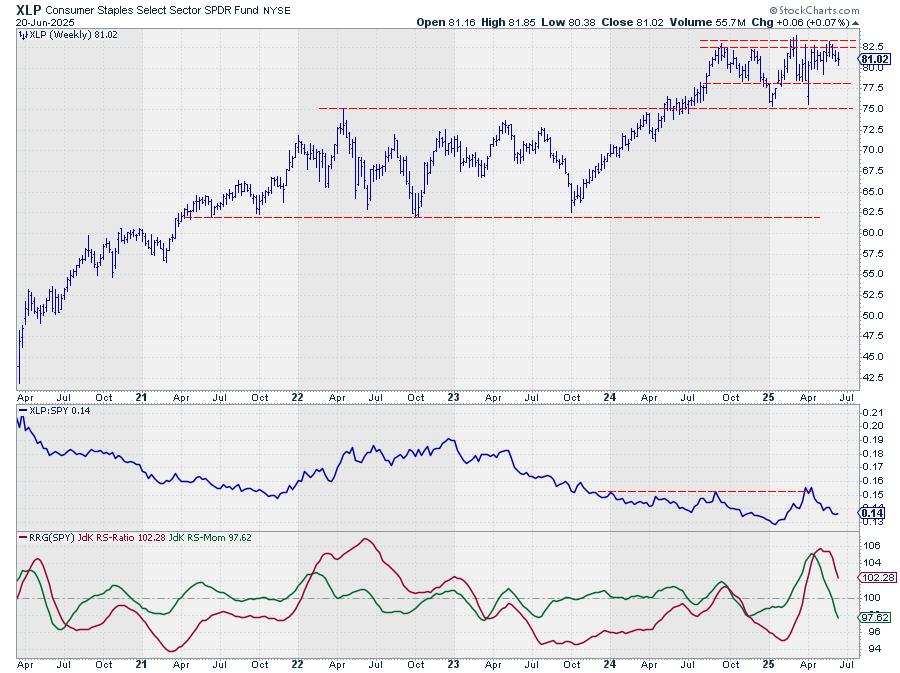Click the 102.28 RS-Ratio value tag

878,577
